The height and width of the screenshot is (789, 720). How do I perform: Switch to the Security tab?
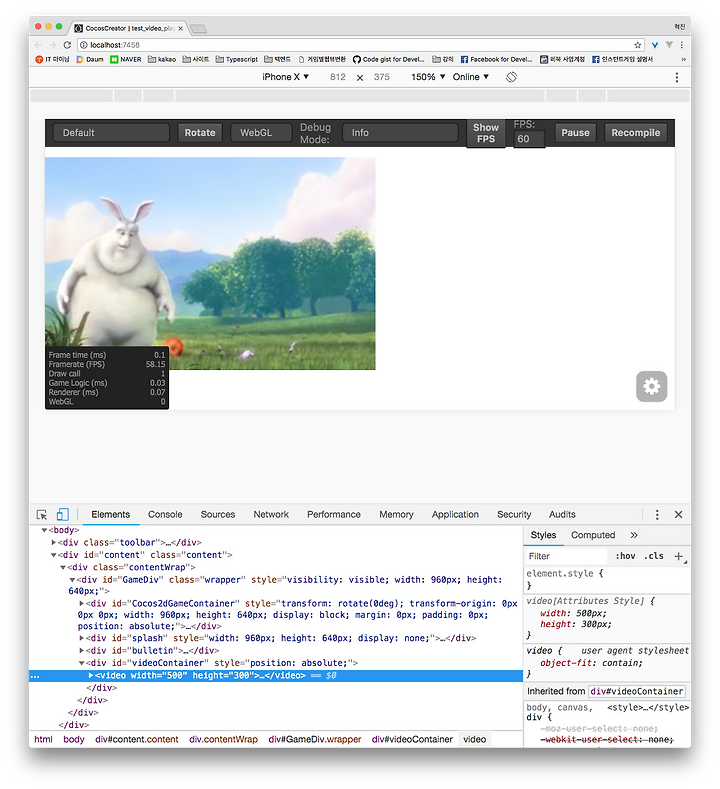coord(514,514)
